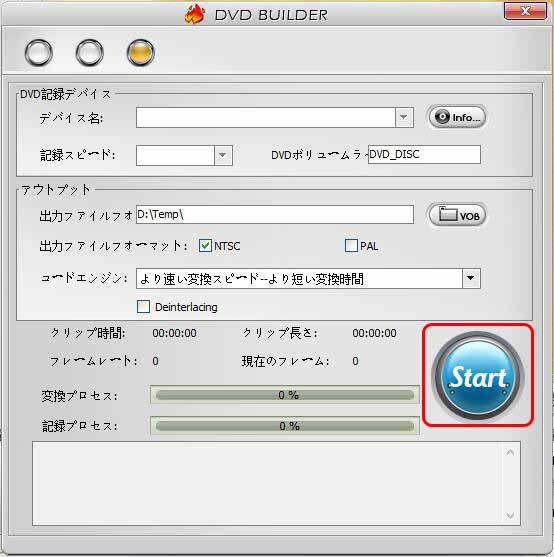Click log box scroll down arrow

(510, 515)
